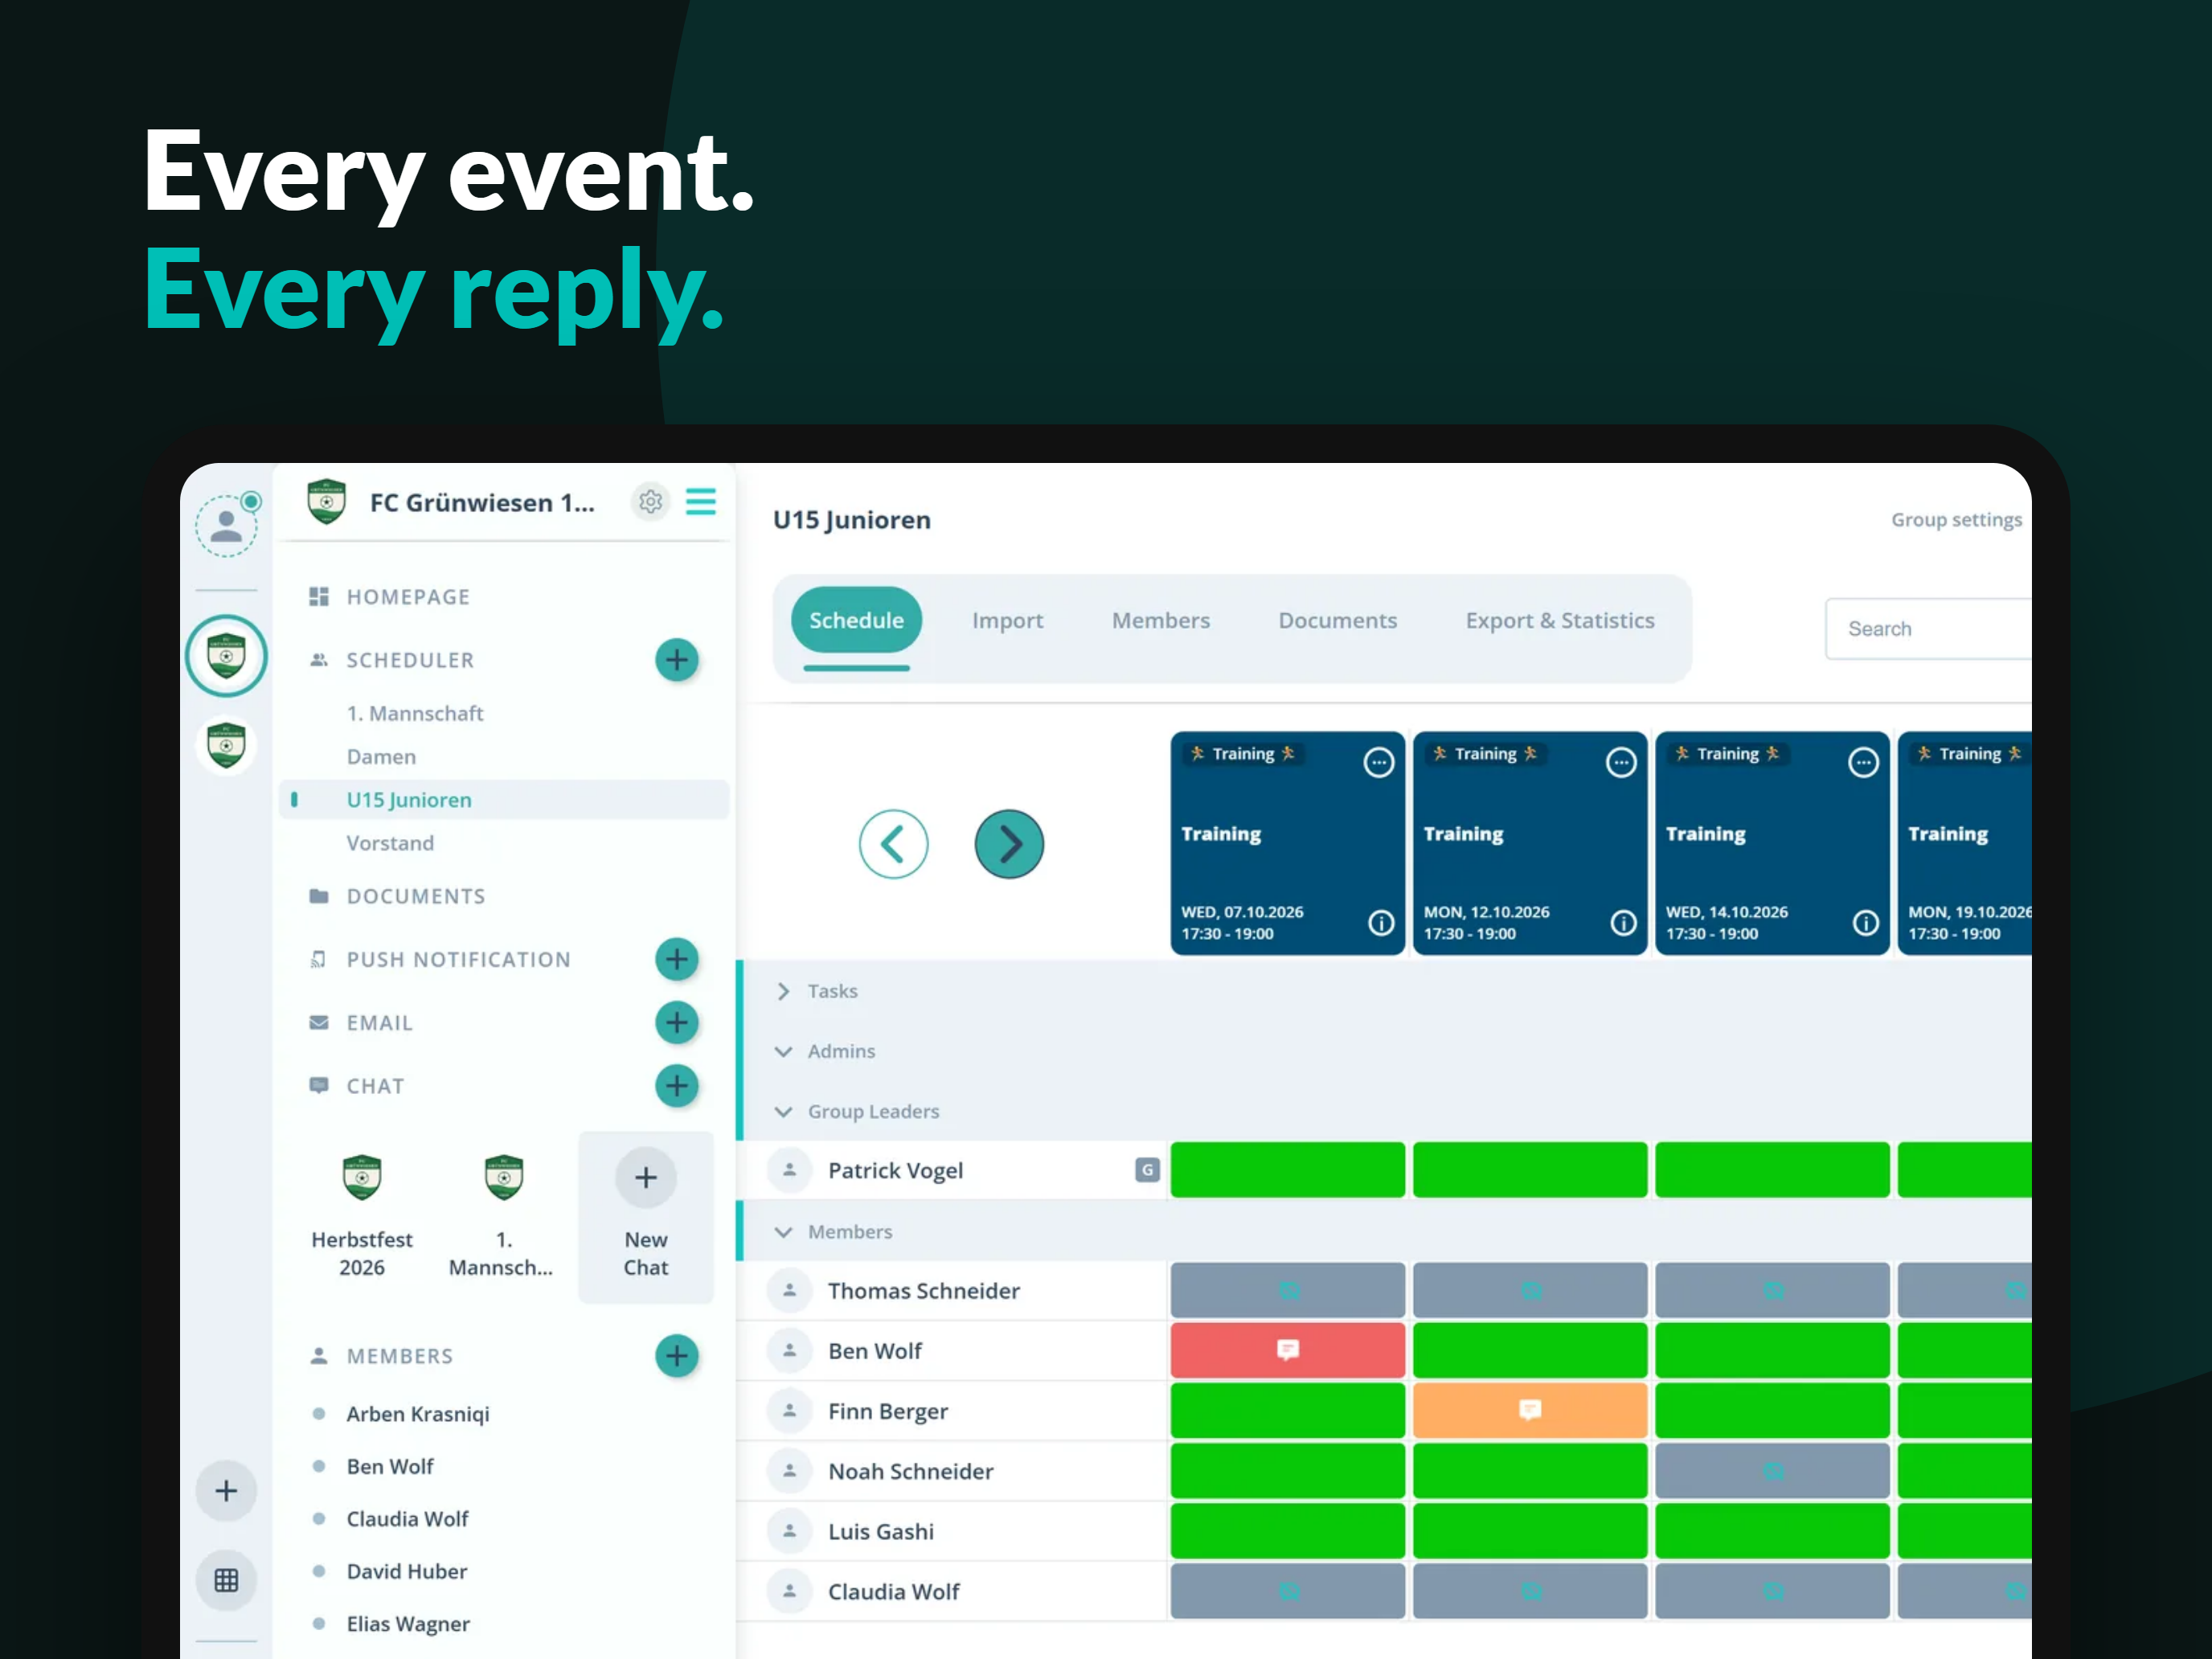The image size is (2212, 1659).
Task: Click New Chat tile
Action: [x=646, y=1217]
